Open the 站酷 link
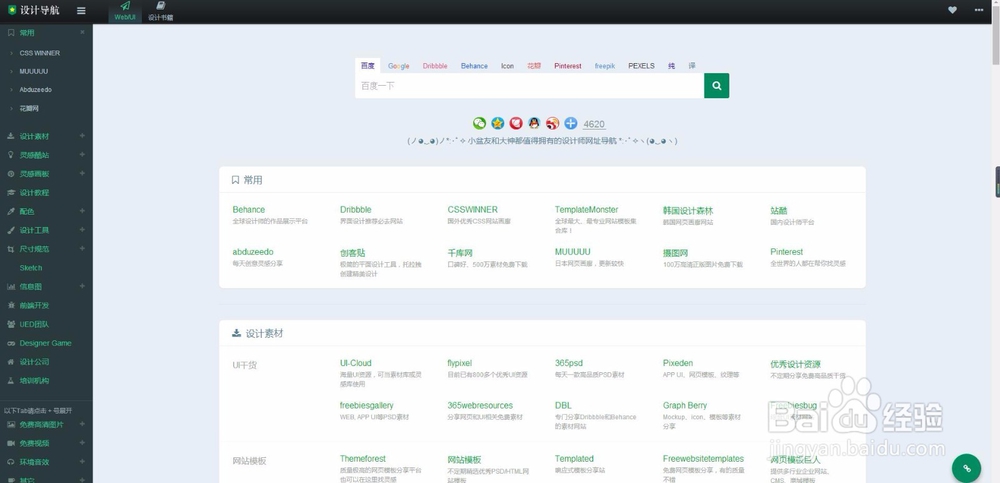 coord(779,211)
